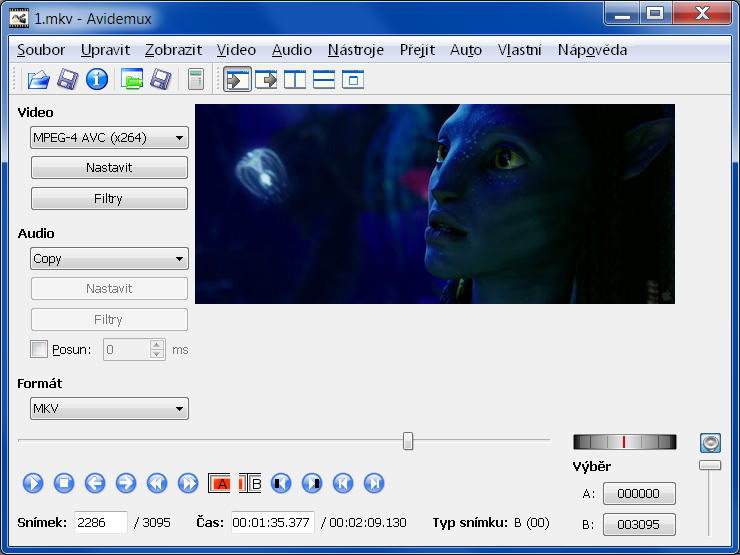The width and height of the screenshot is (740, 555).
Task: Set selection marker A
Action: [219, 483]
